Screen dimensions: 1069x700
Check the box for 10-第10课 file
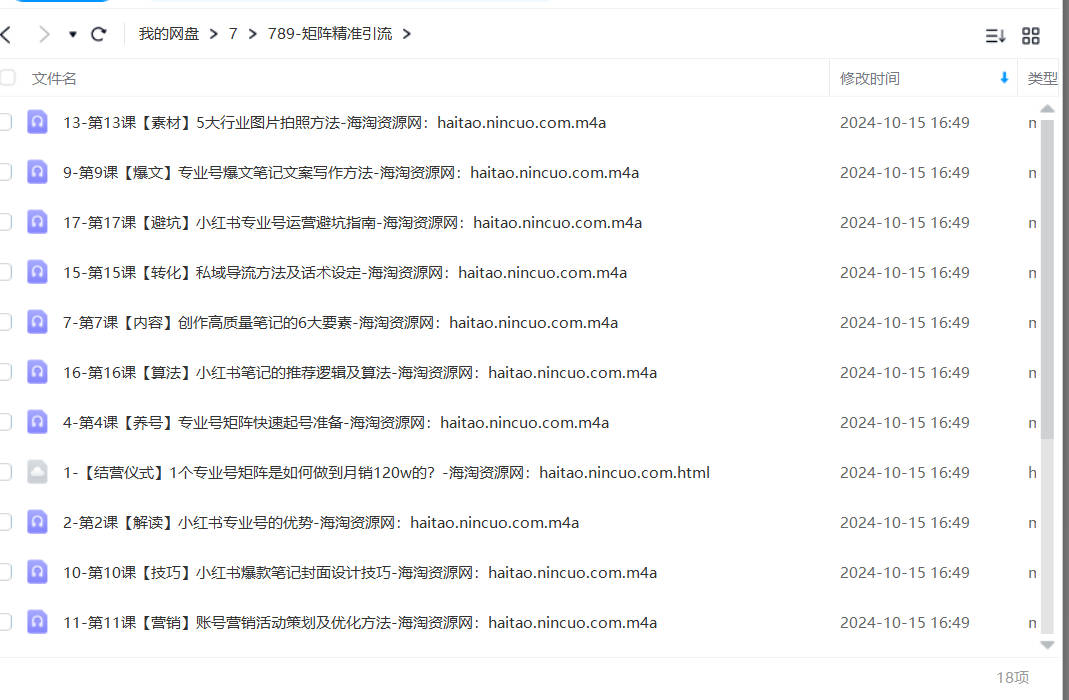(x=5, y=572)
